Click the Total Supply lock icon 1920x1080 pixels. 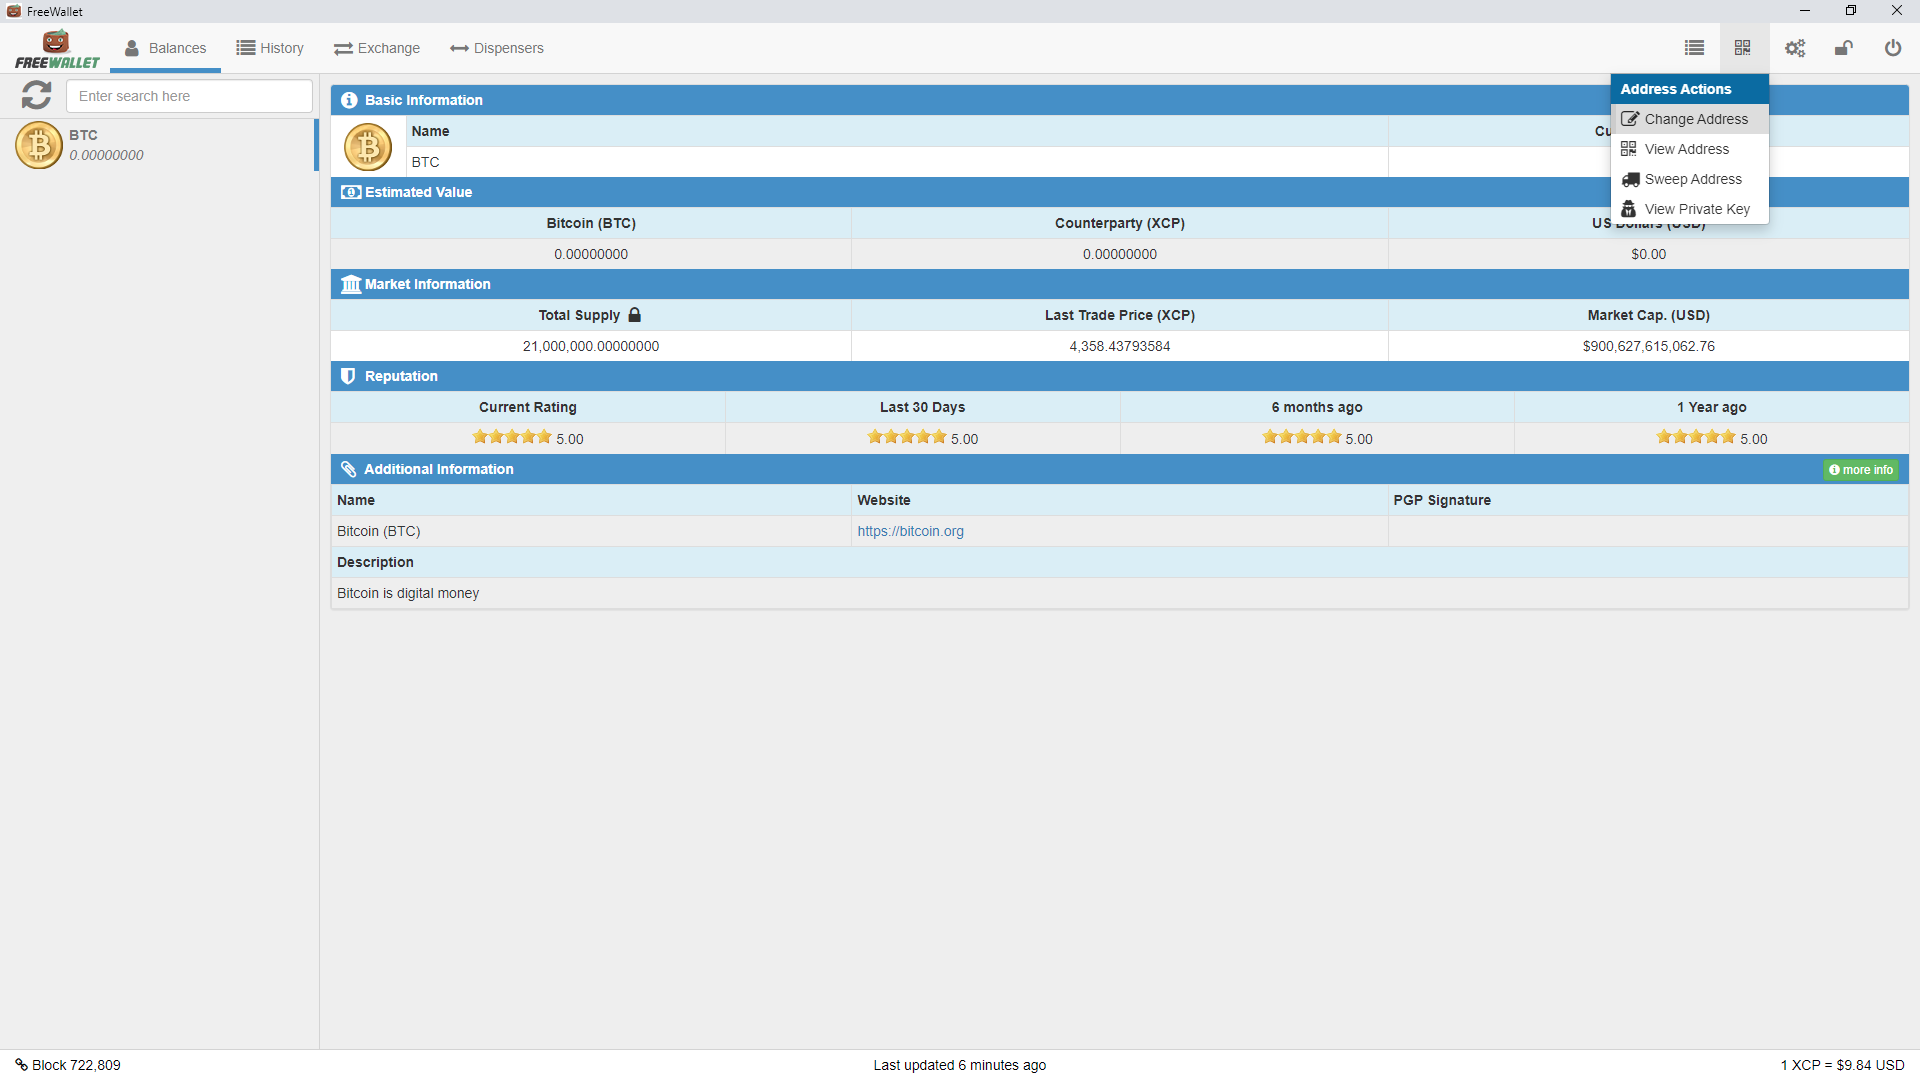[634, 315]
